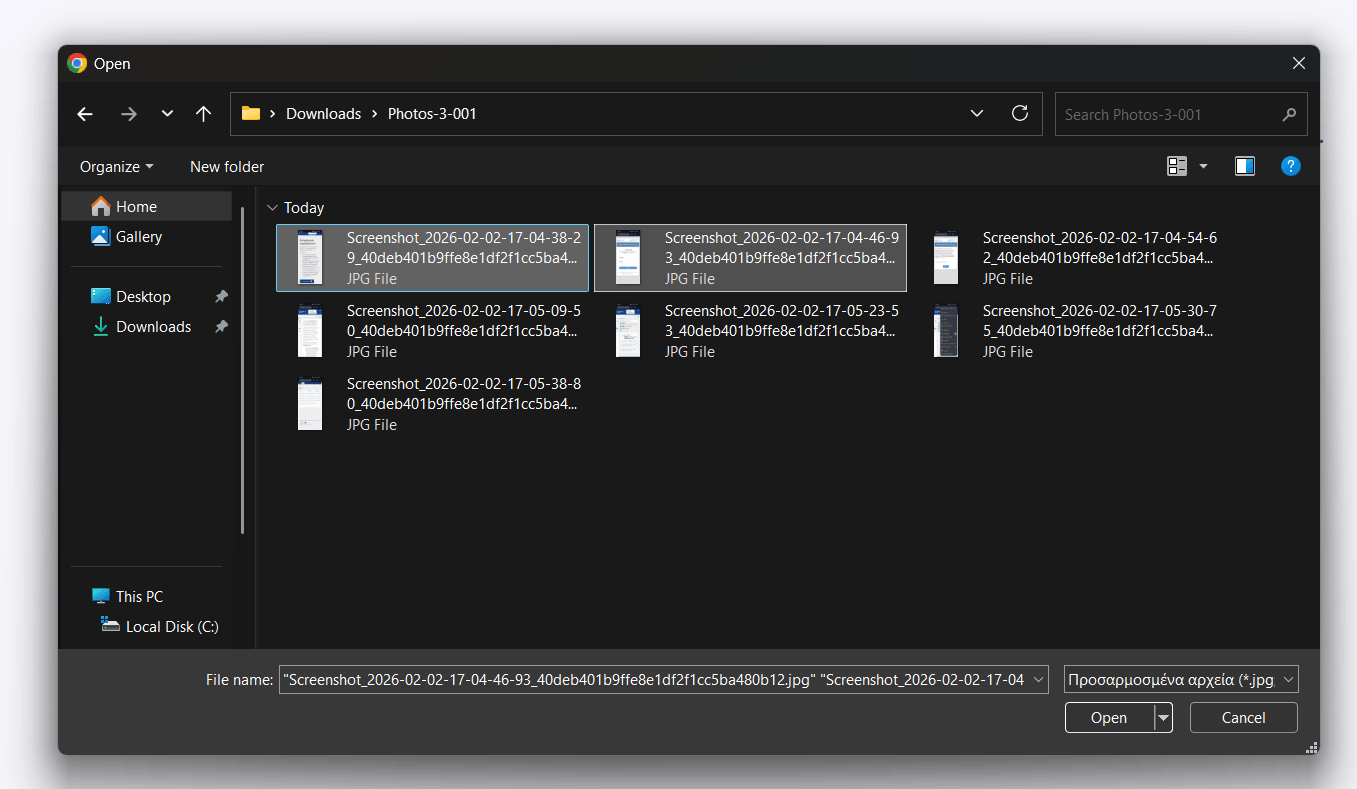Open the Help question mark icon
This screenshot has width=1357, height=789.
pyautogui.click(x=1290, y=166)
